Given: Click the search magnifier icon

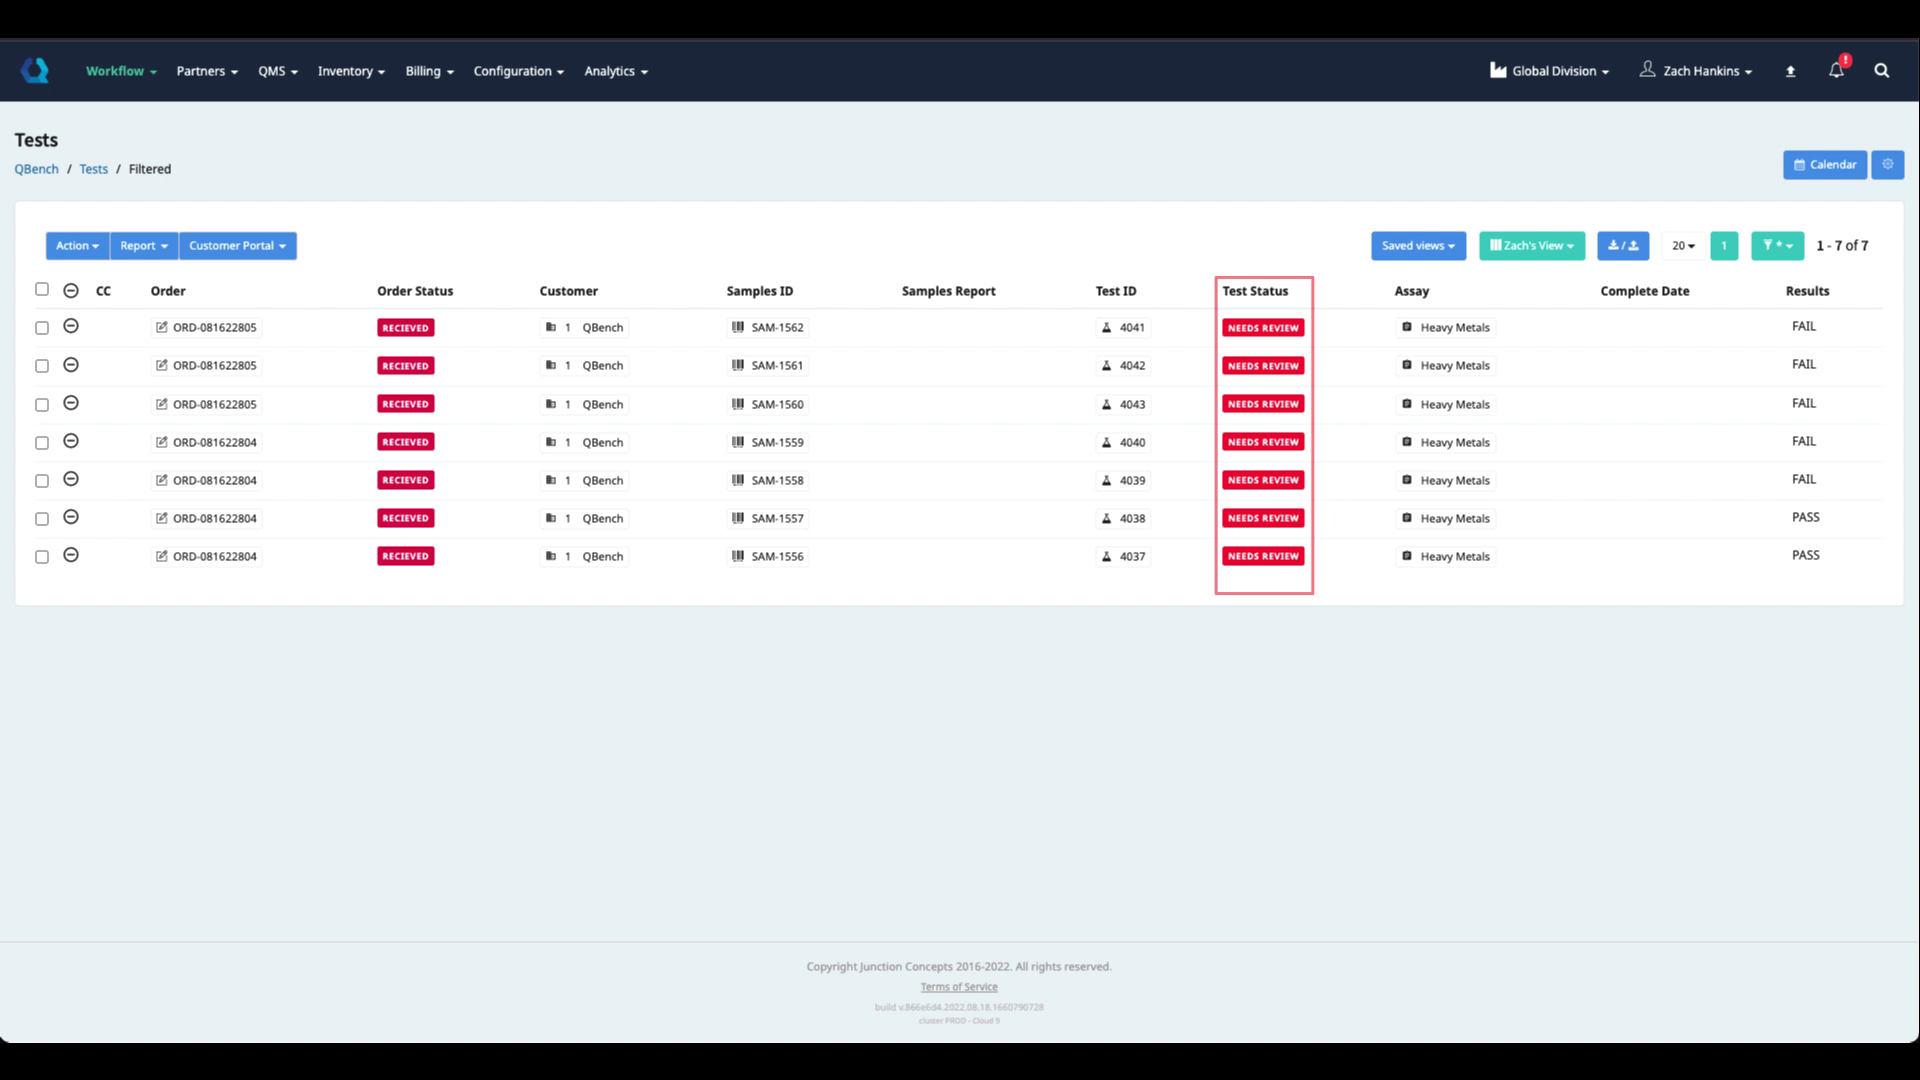Looking at the screenshot, I should tap(1881, 71).
